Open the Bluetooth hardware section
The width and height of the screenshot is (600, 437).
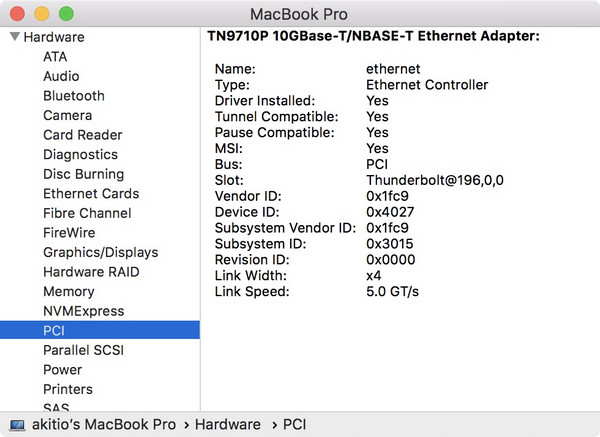coord(73,96)
